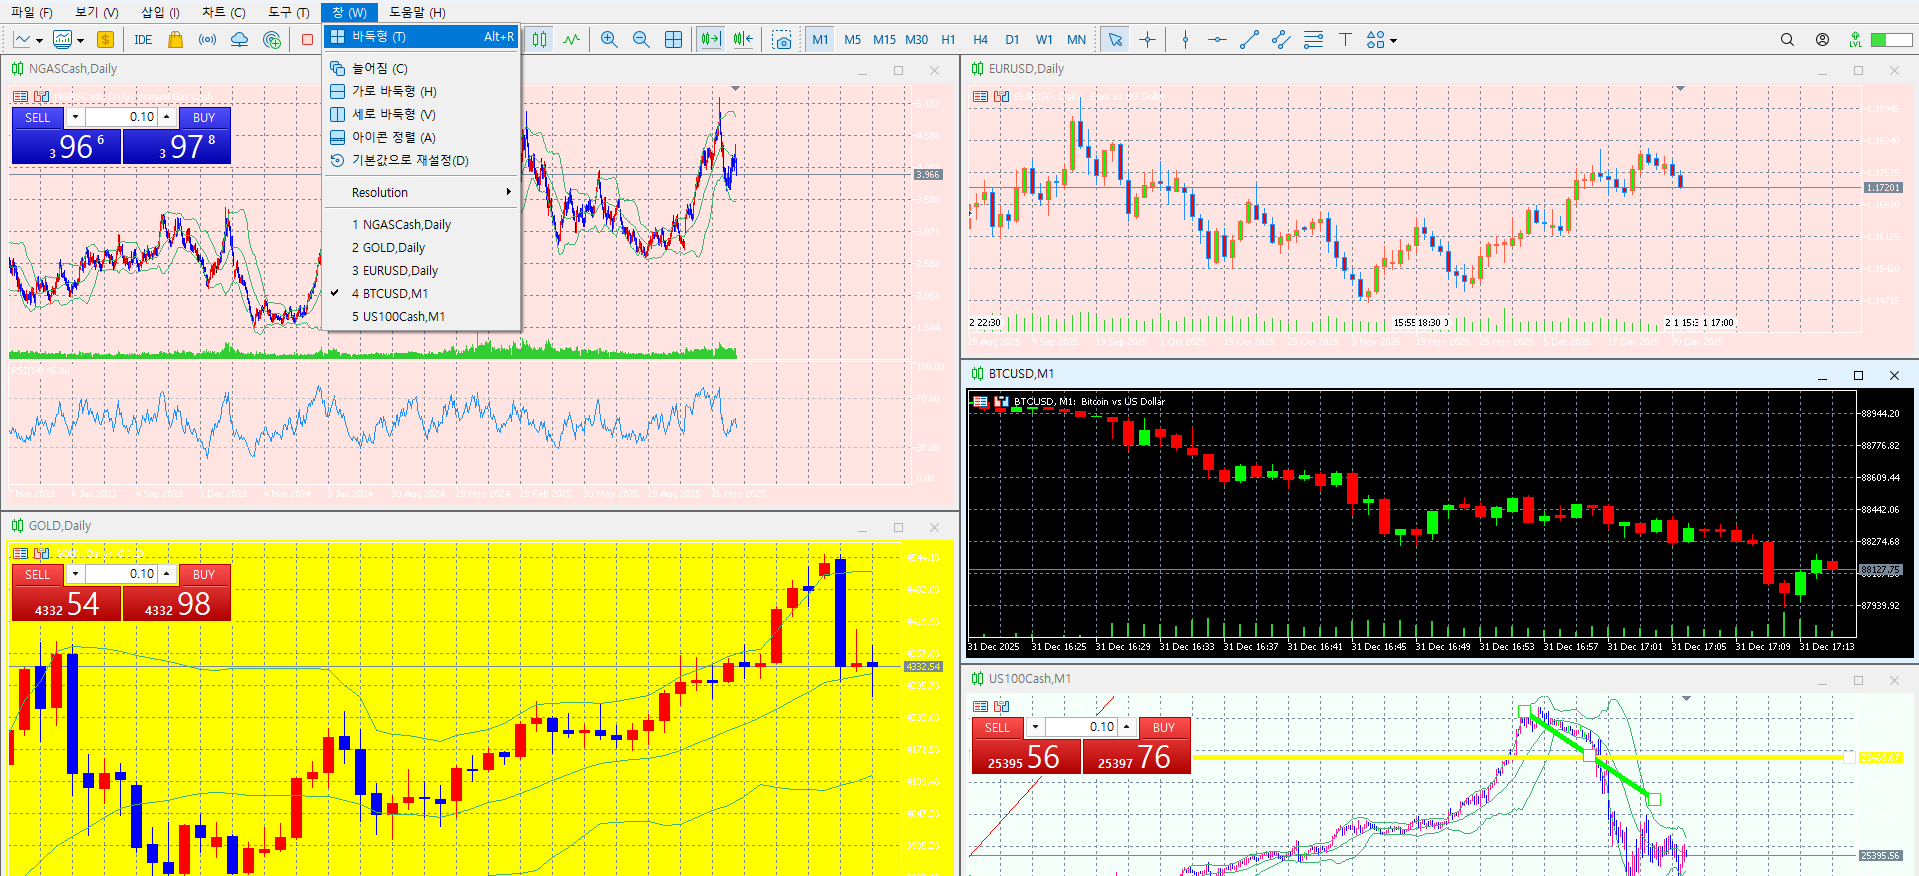Image resolution: width=1919 pixels, height=876 pixels.
Task: Toggle chart auto-scroll button
Action: click(x=710, y=40)
